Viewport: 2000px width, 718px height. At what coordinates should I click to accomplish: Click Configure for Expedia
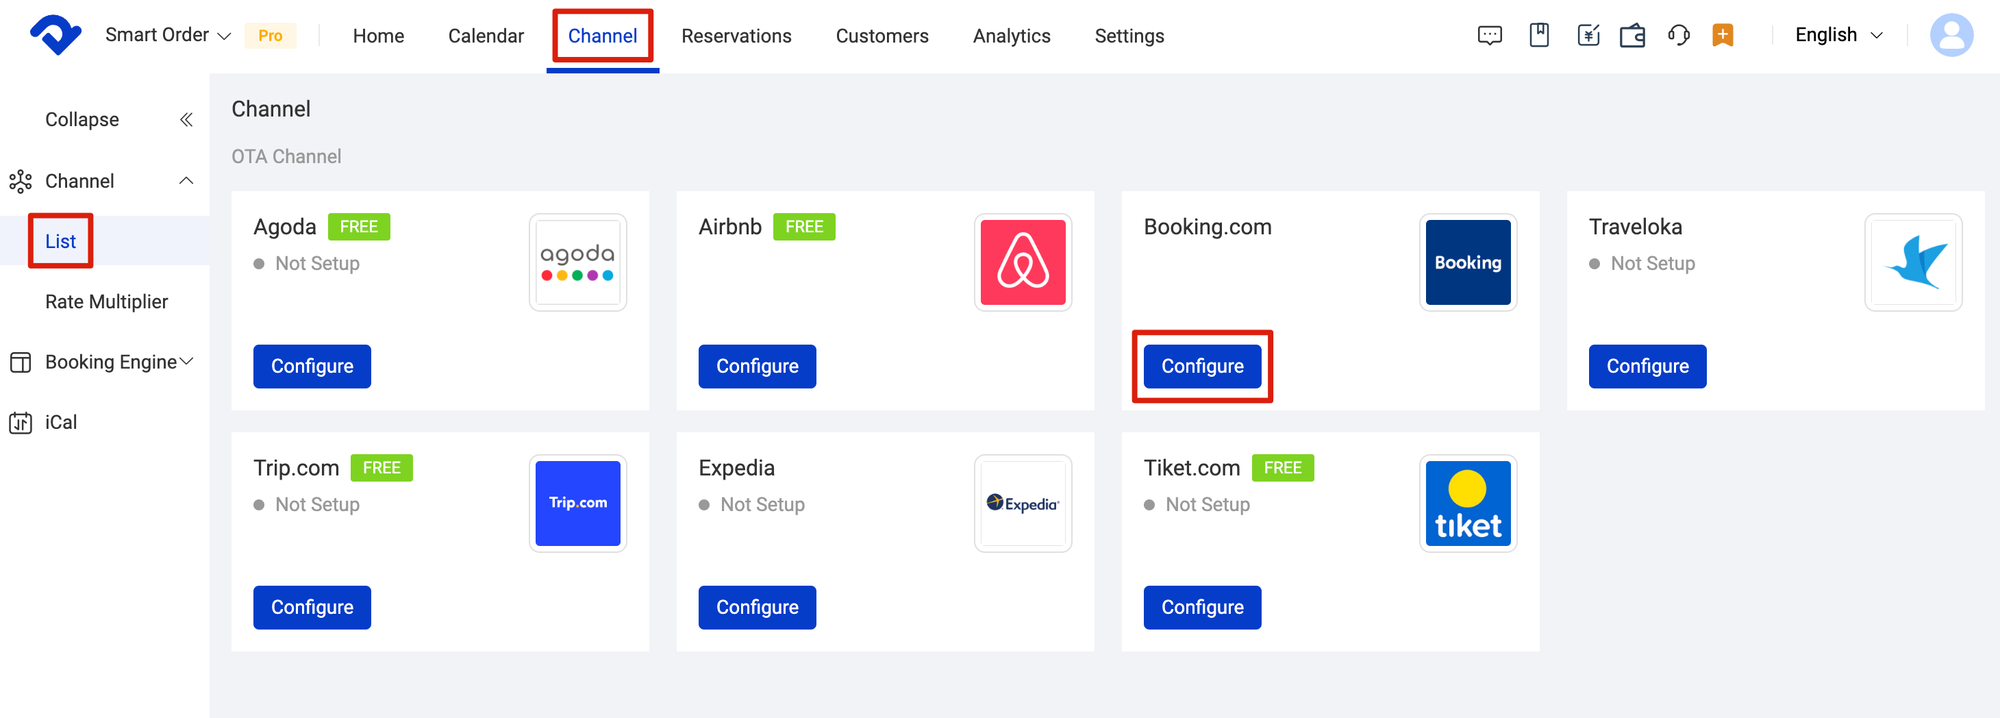[x=757, y=608]
